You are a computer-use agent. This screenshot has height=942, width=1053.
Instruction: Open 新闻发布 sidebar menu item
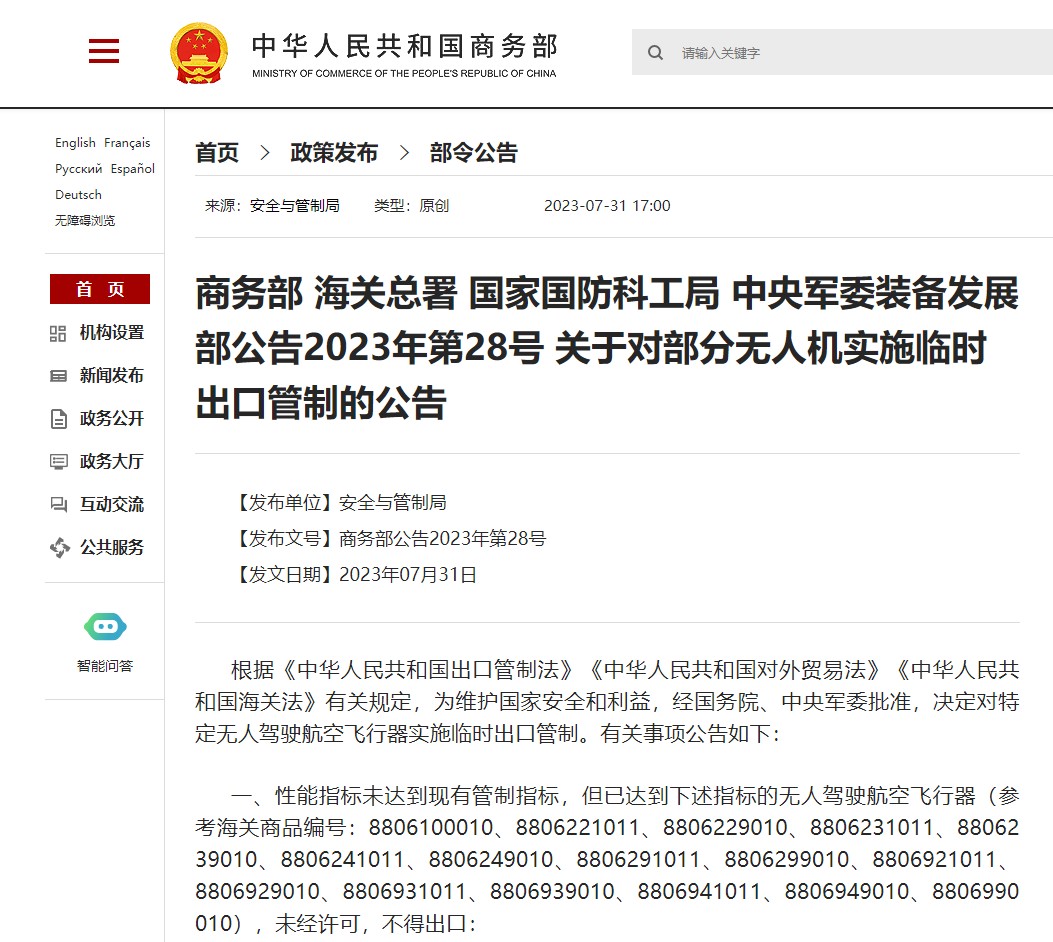tap(111, 376)
